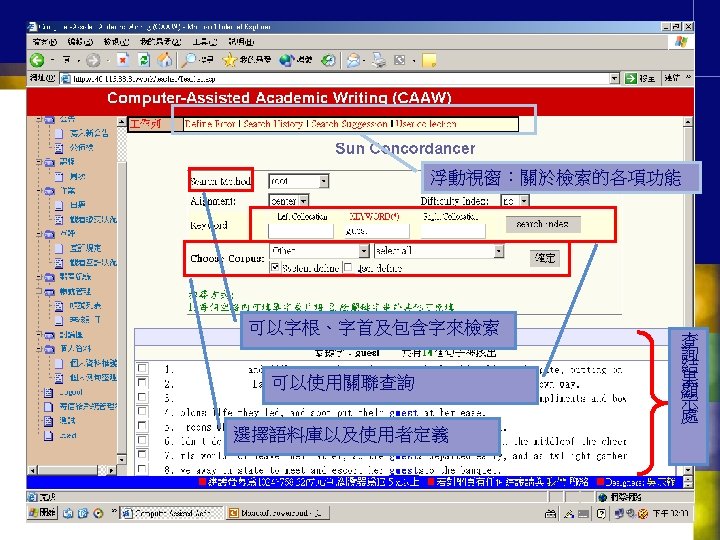Check the box for result row 4
720x540 pixels.
[x=142, y=411]
